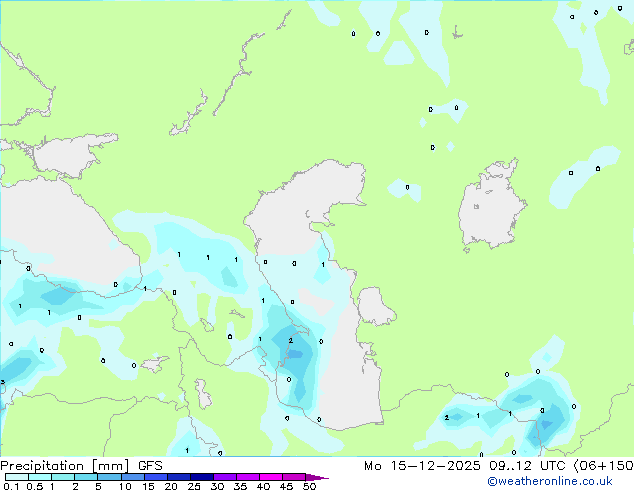Click the legend value "45"
Image resolution: width=634 pixels, height=490 pixels.
[286, 486]
